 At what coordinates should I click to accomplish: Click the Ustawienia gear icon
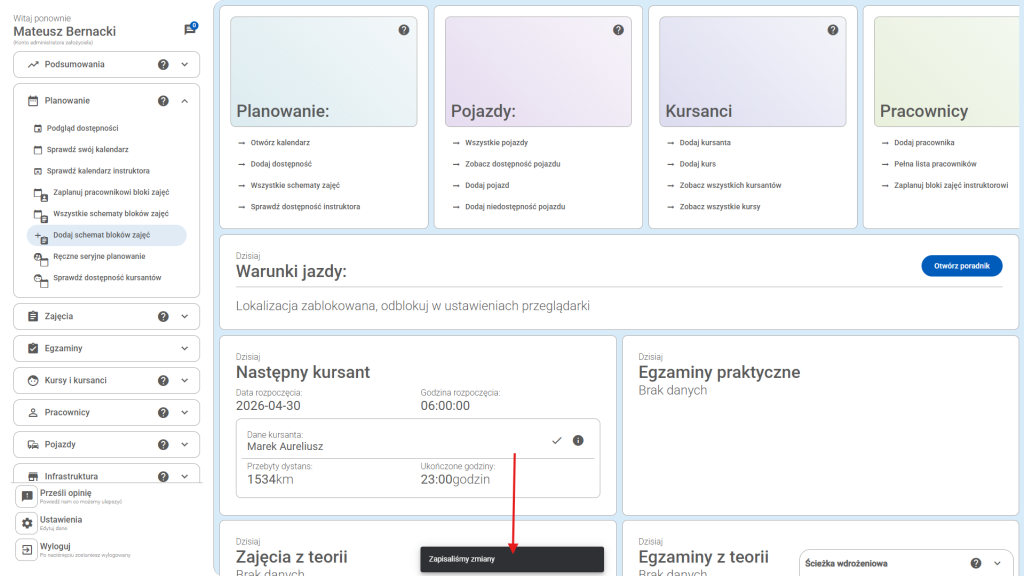coord(28,523)
